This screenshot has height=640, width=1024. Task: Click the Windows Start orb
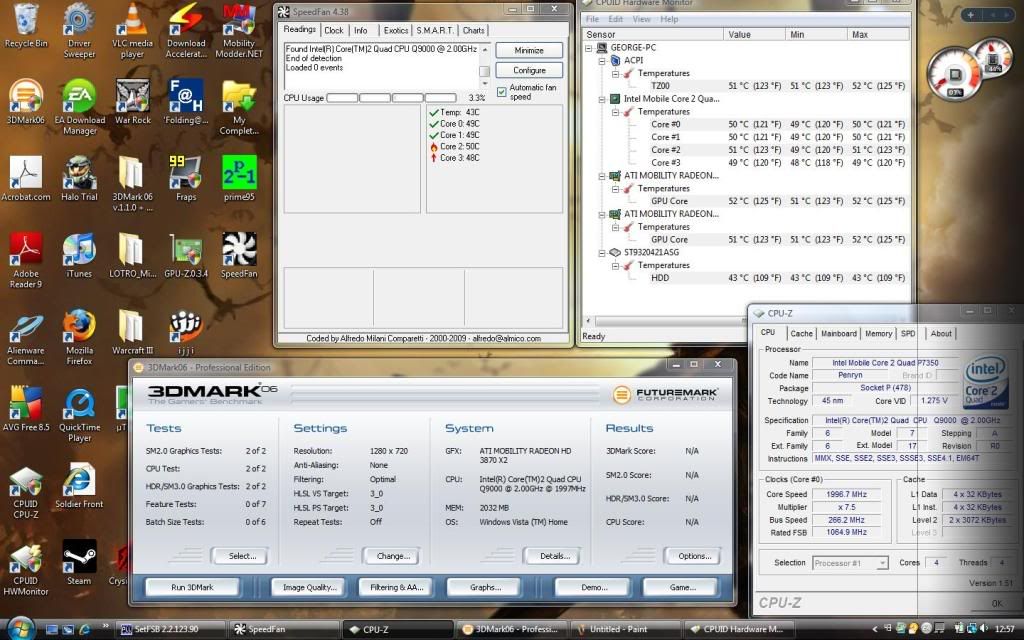coord(21,628)
